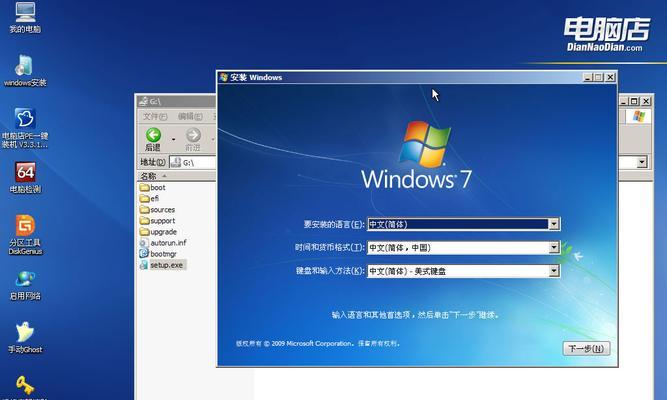Click the 中文(简体) - 美式键盘 value
Image resolution: width=667 pixels, height=400 pixels.
(407, 271)
